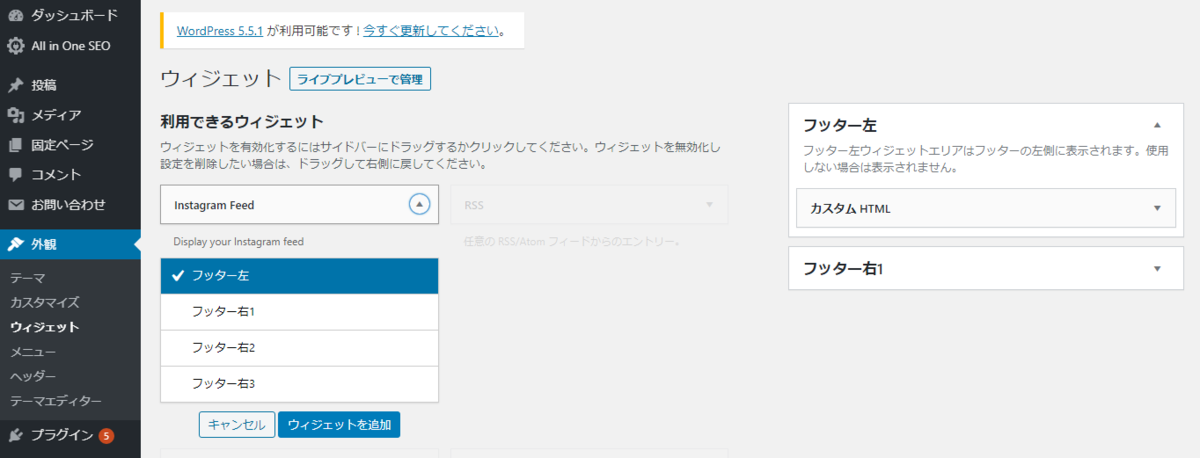Open メニュー submenu item
This screenshot has width=1200, height=458.
(x=33, y=352)
